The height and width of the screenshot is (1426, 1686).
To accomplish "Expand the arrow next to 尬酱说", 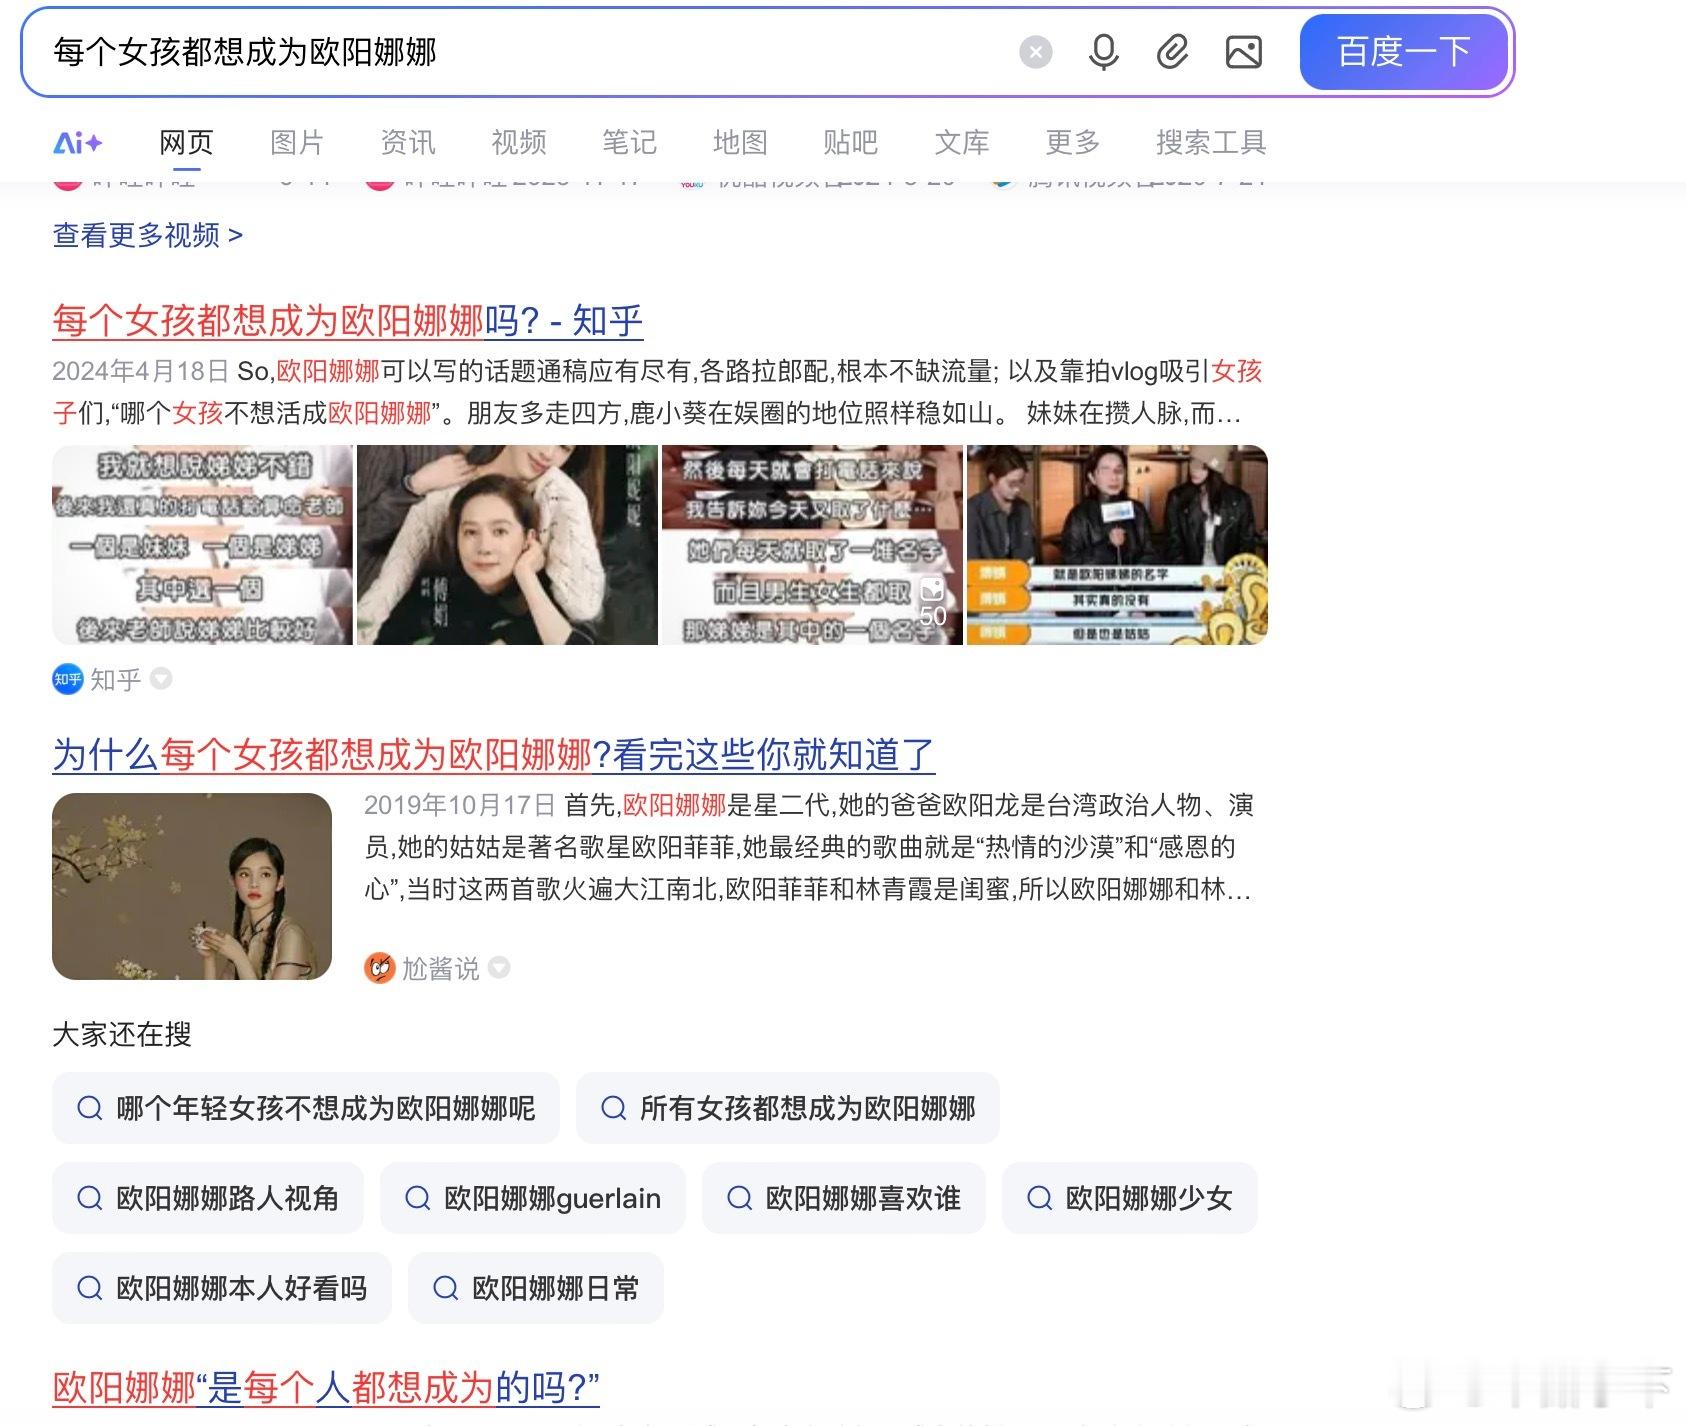I will 498,967.
